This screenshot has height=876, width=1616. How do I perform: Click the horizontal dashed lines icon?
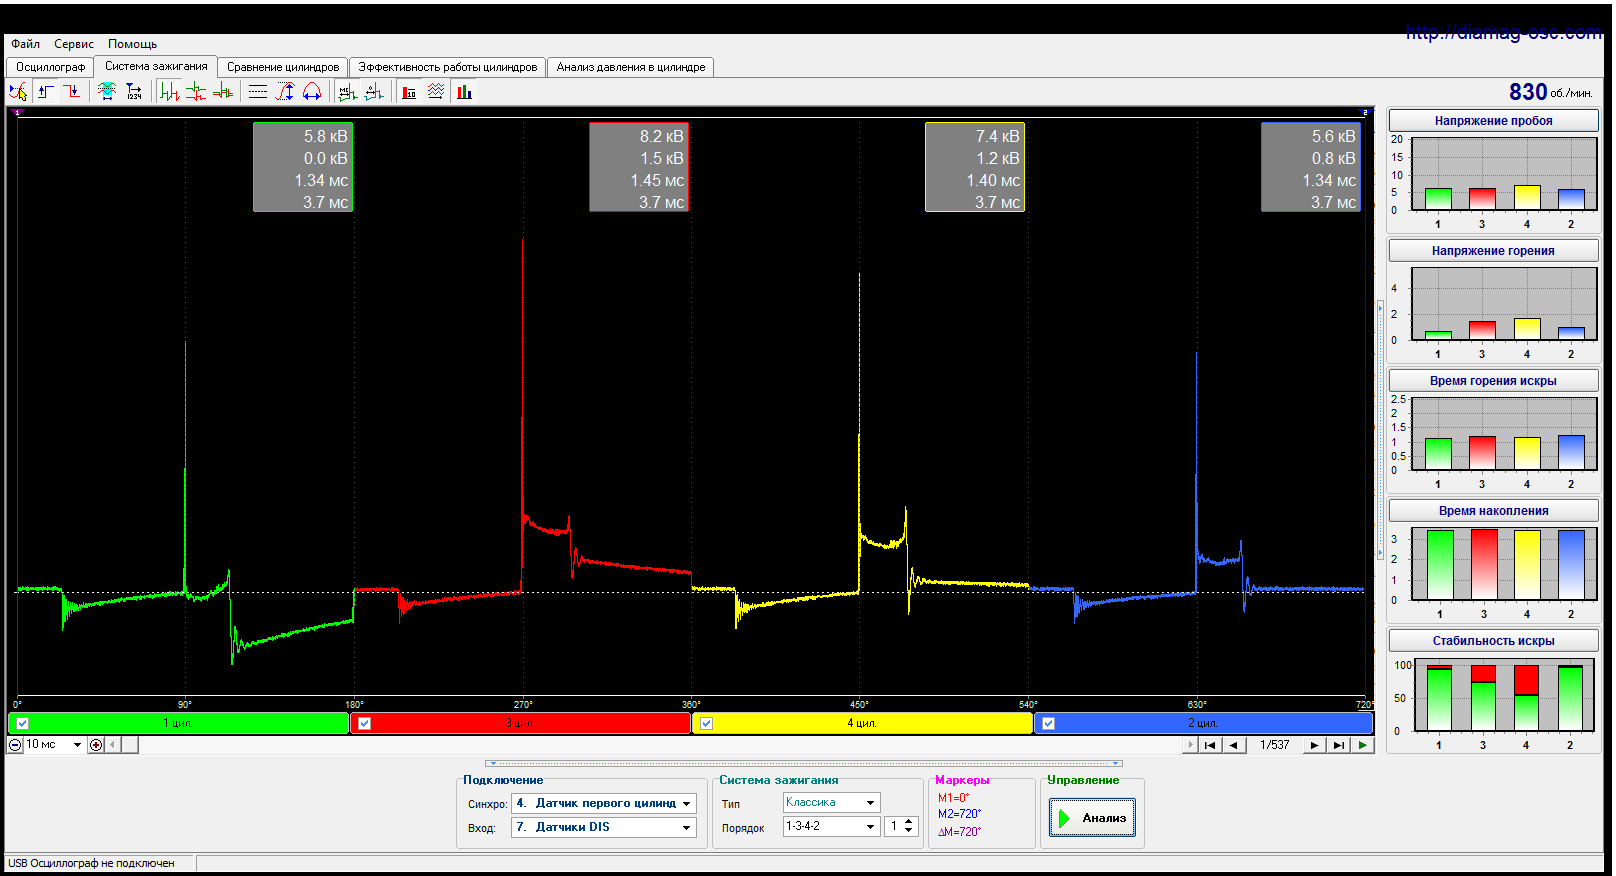click(258, 92)
